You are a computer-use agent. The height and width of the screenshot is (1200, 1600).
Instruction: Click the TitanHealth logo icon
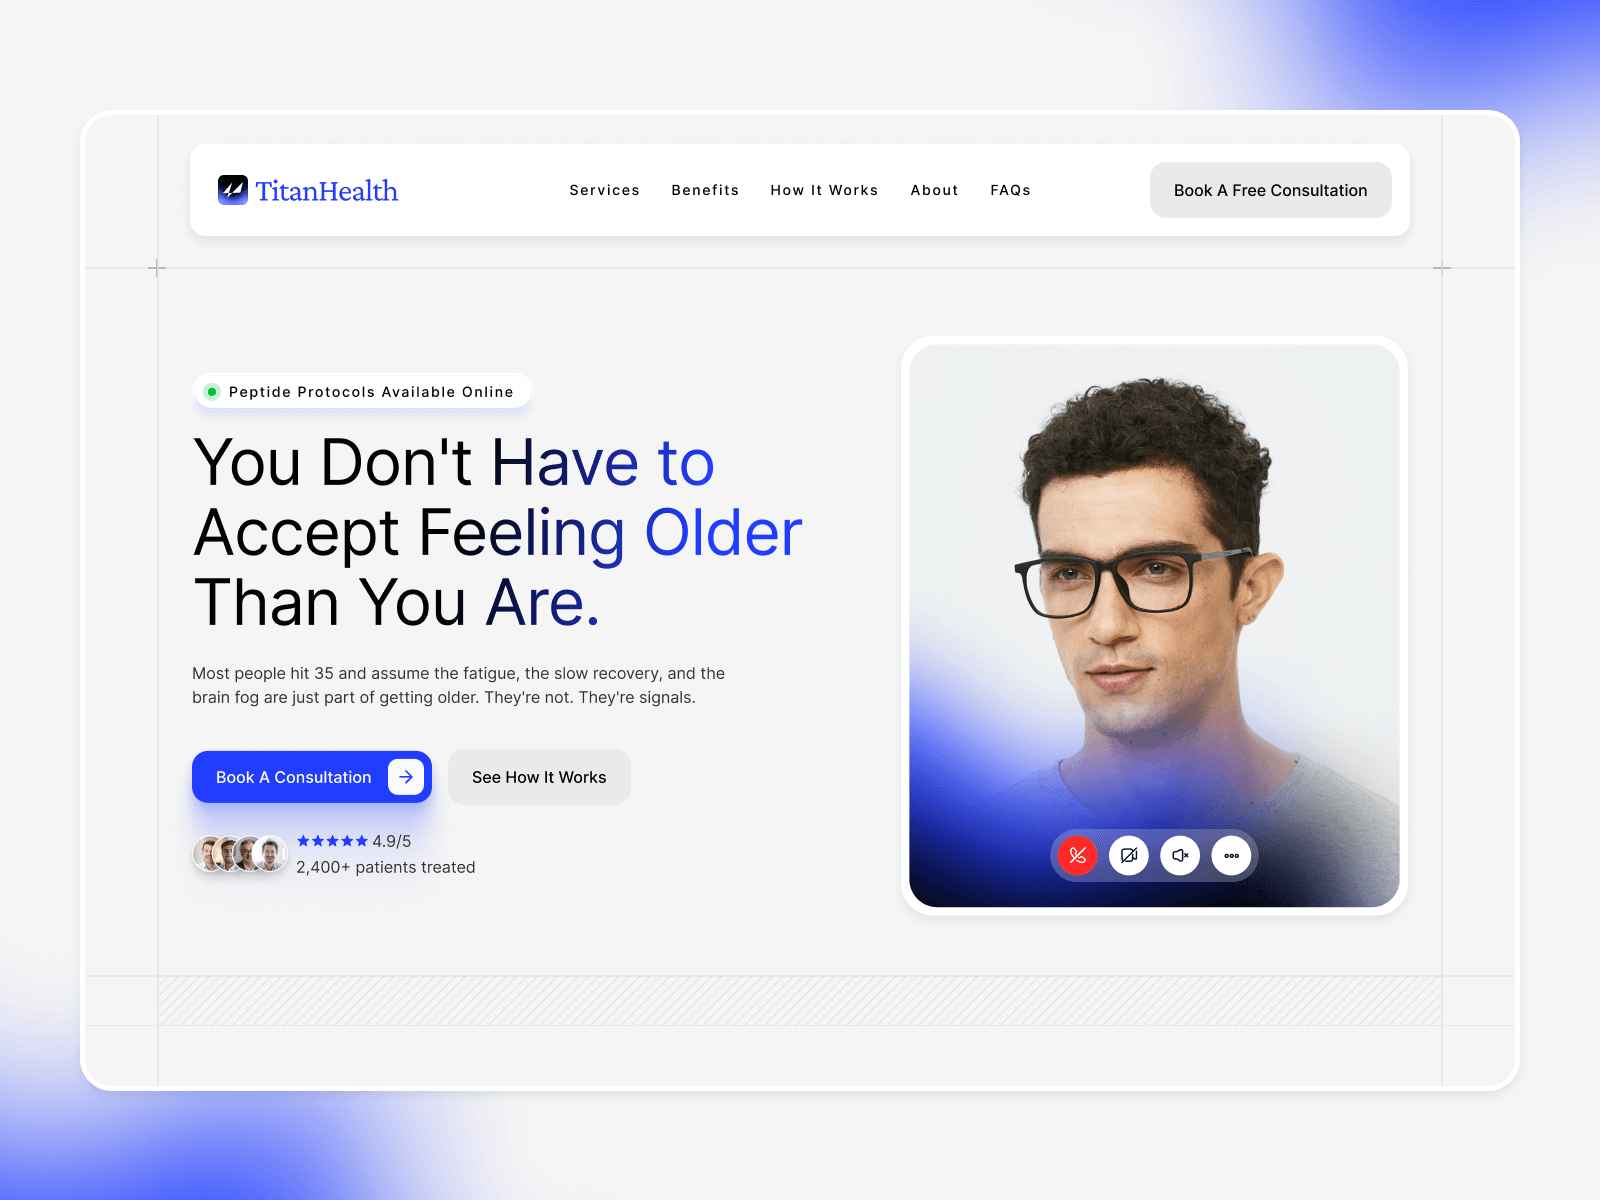[x=233, y=190]
